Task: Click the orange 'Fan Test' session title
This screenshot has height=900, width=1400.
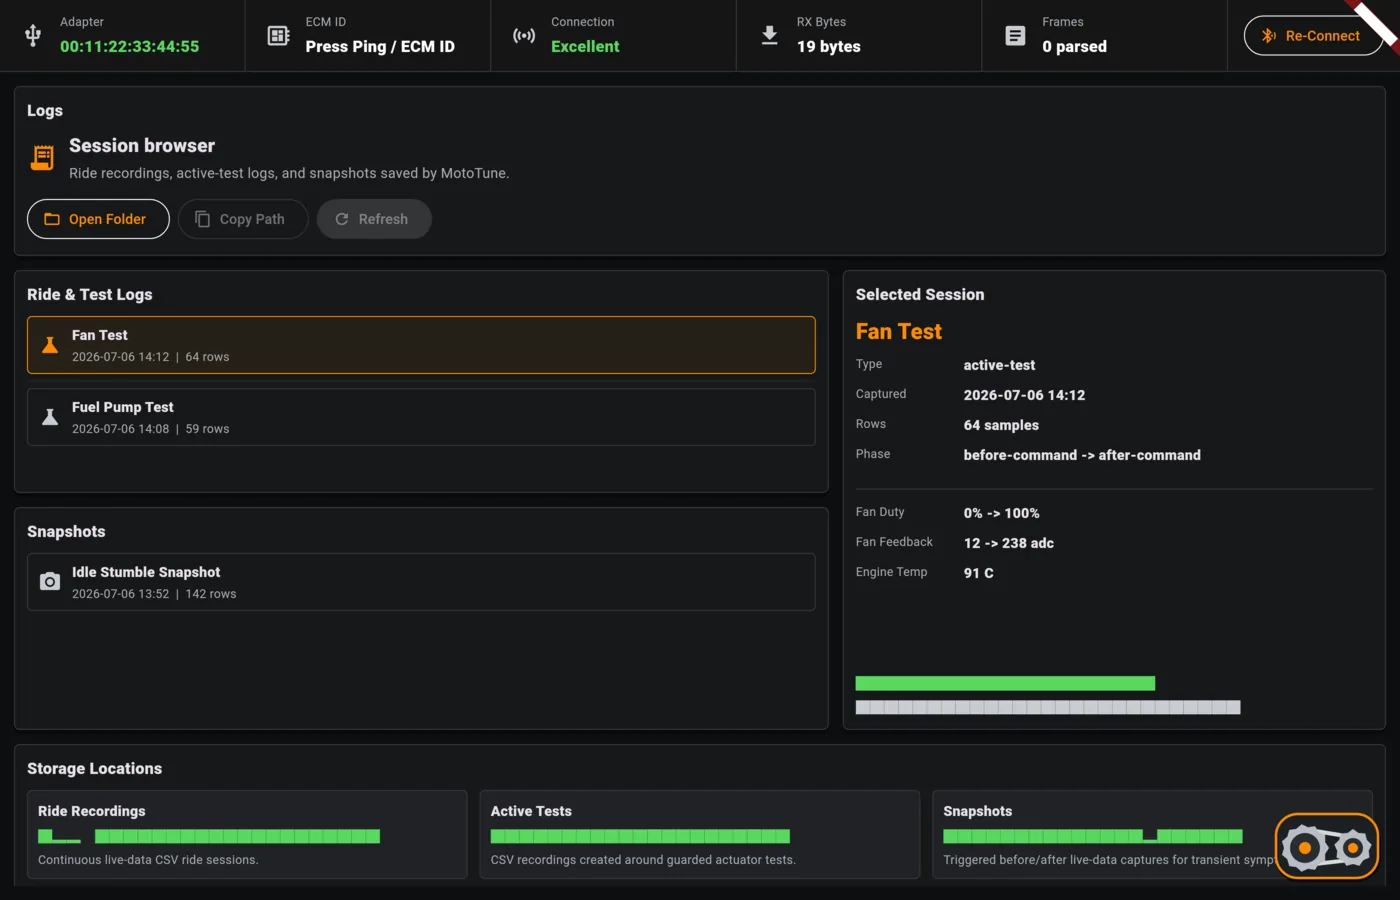Action: click(x=899, y=331)
